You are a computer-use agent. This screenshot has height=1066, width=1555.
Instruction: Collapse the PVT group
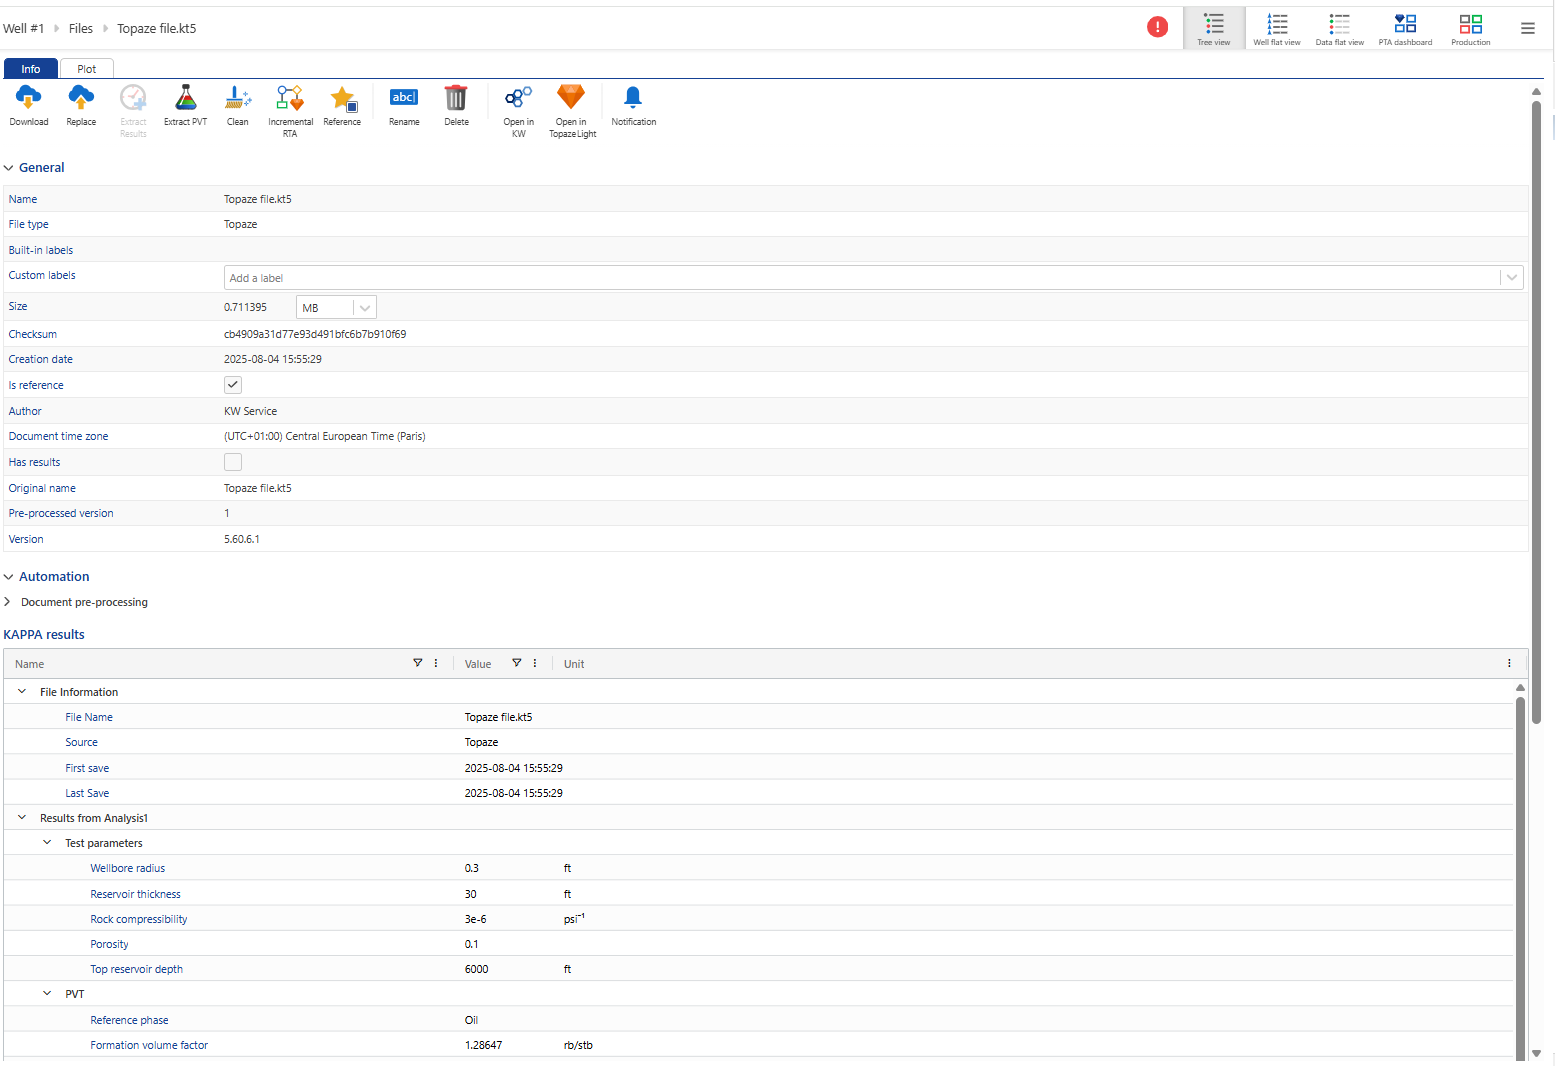click(47, 993)
